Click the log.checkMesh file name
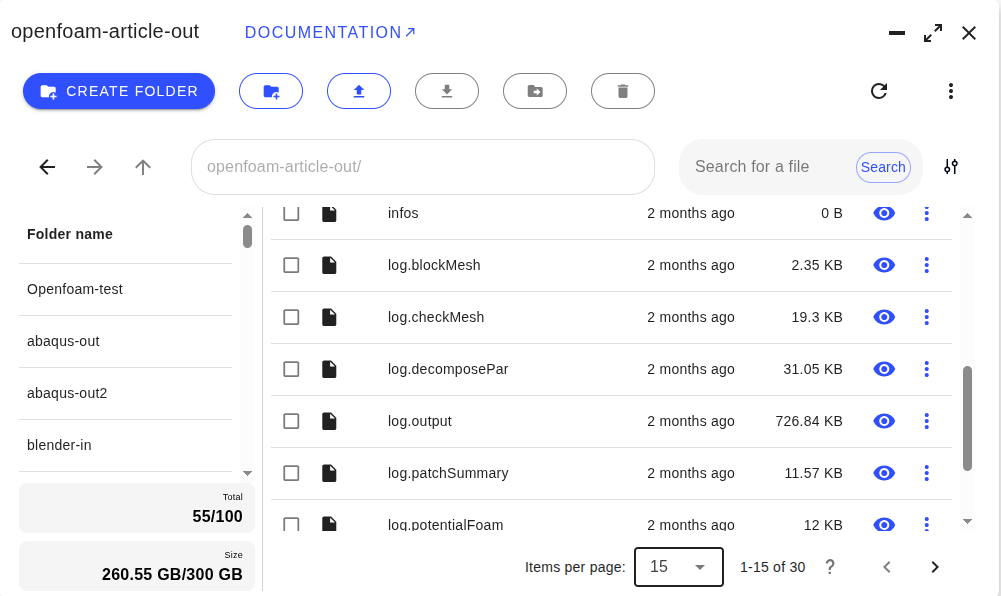 pos(436,317)
